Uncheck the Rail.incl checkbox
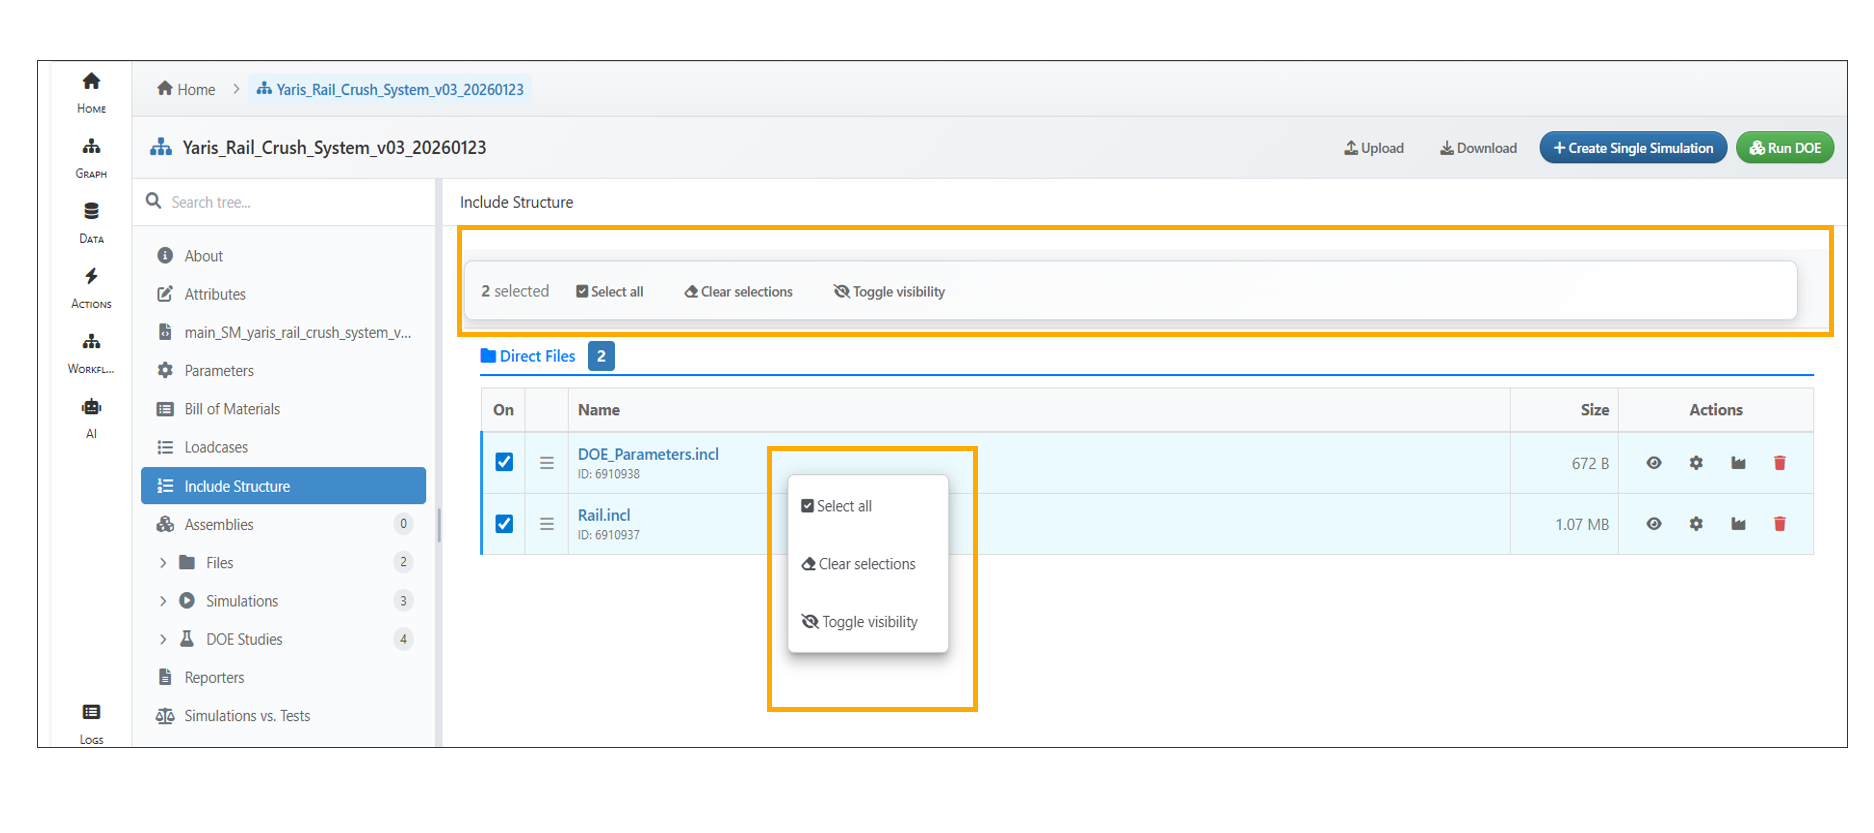1874x833 pixels. (504, 524)
